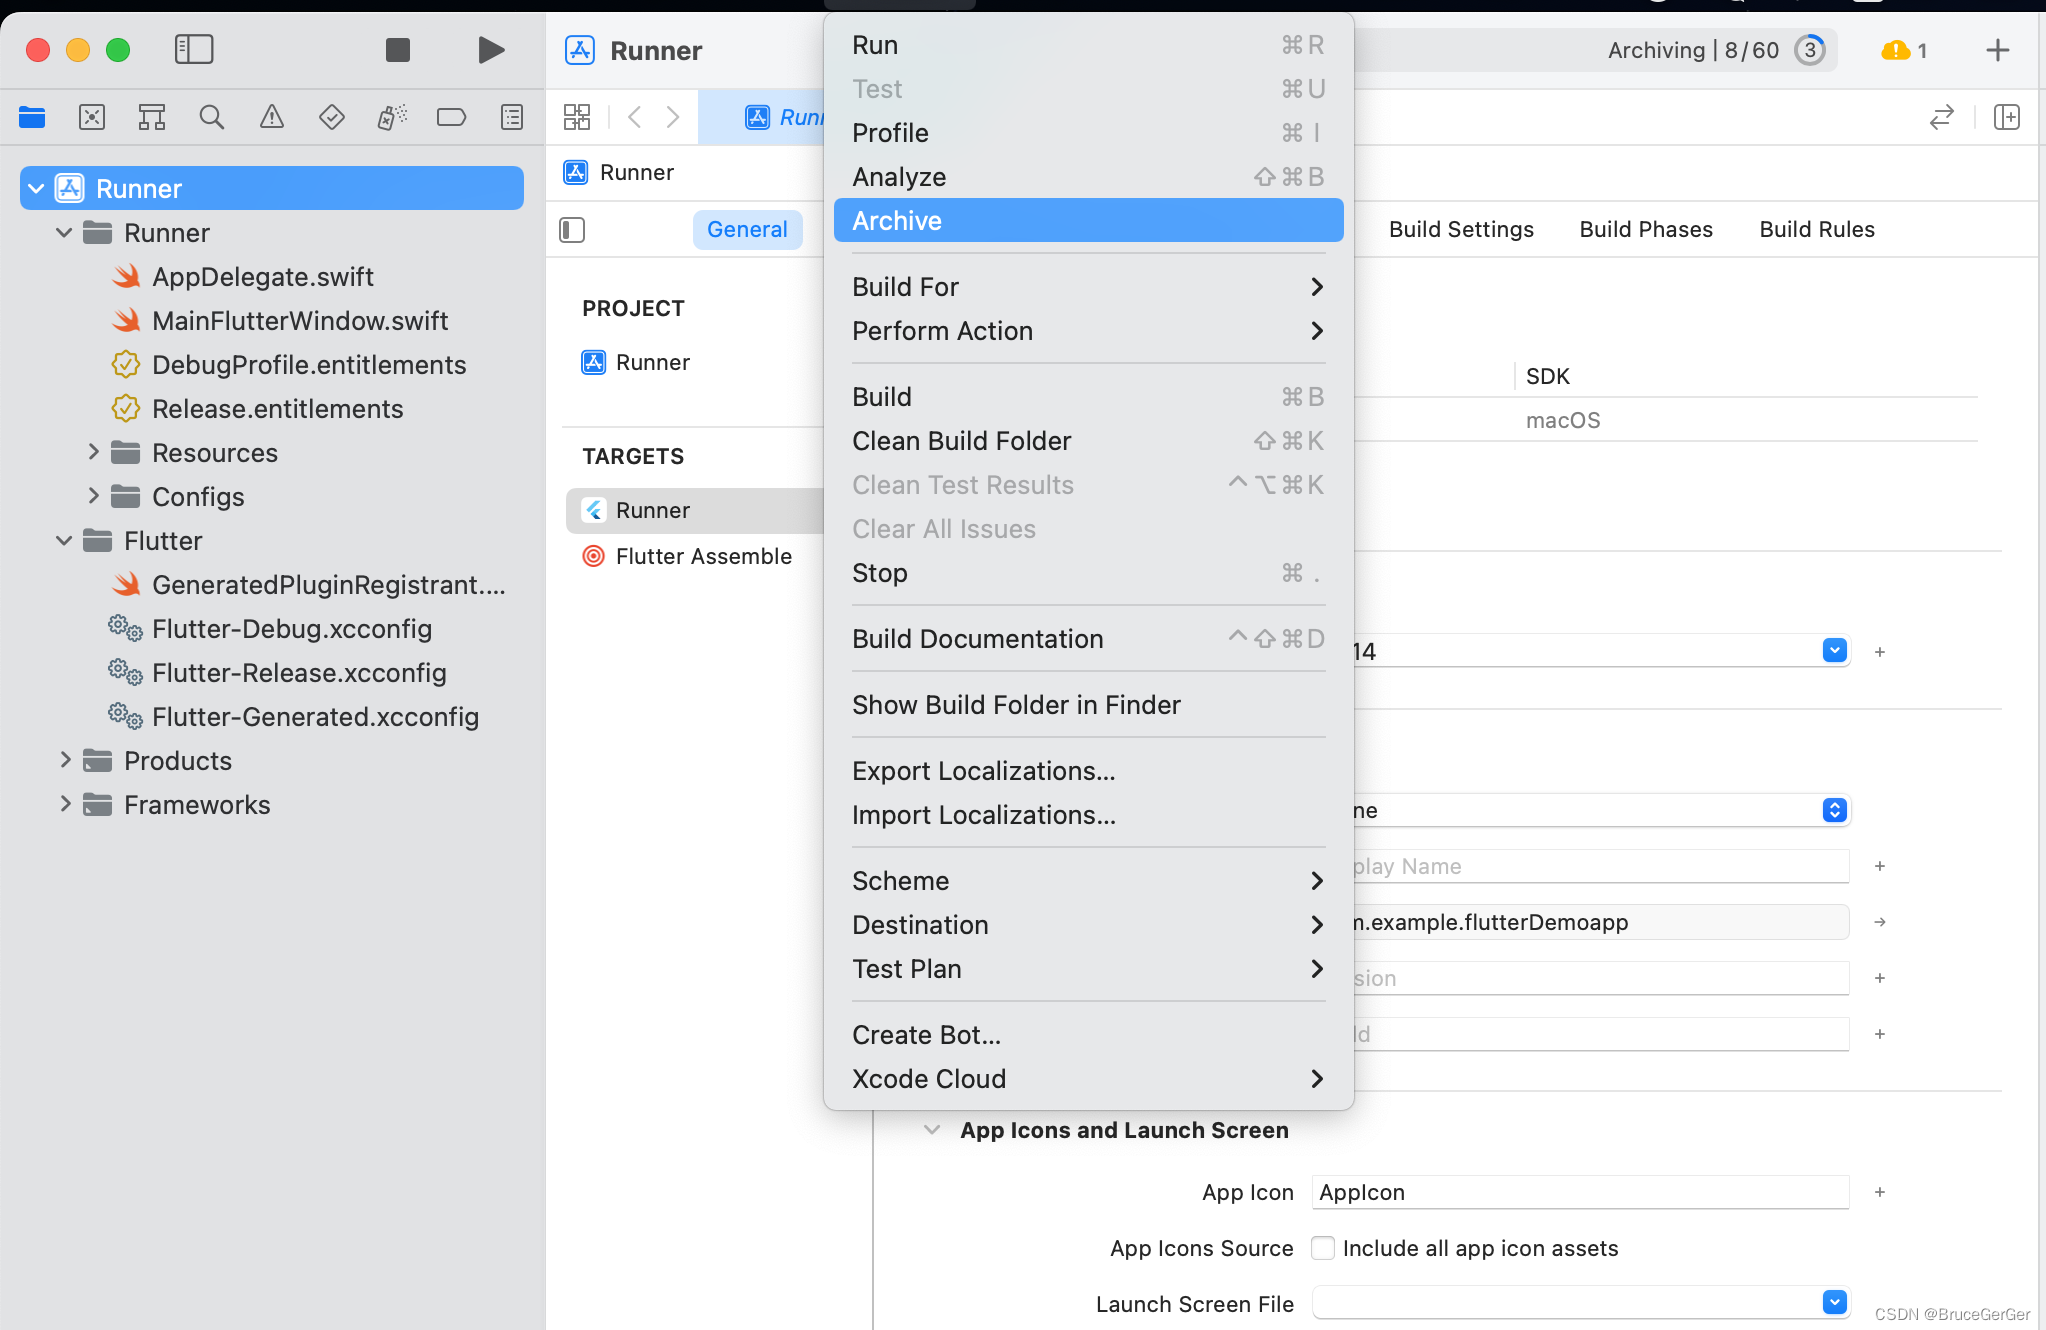Expand the Products folder

tap(65, 760)
